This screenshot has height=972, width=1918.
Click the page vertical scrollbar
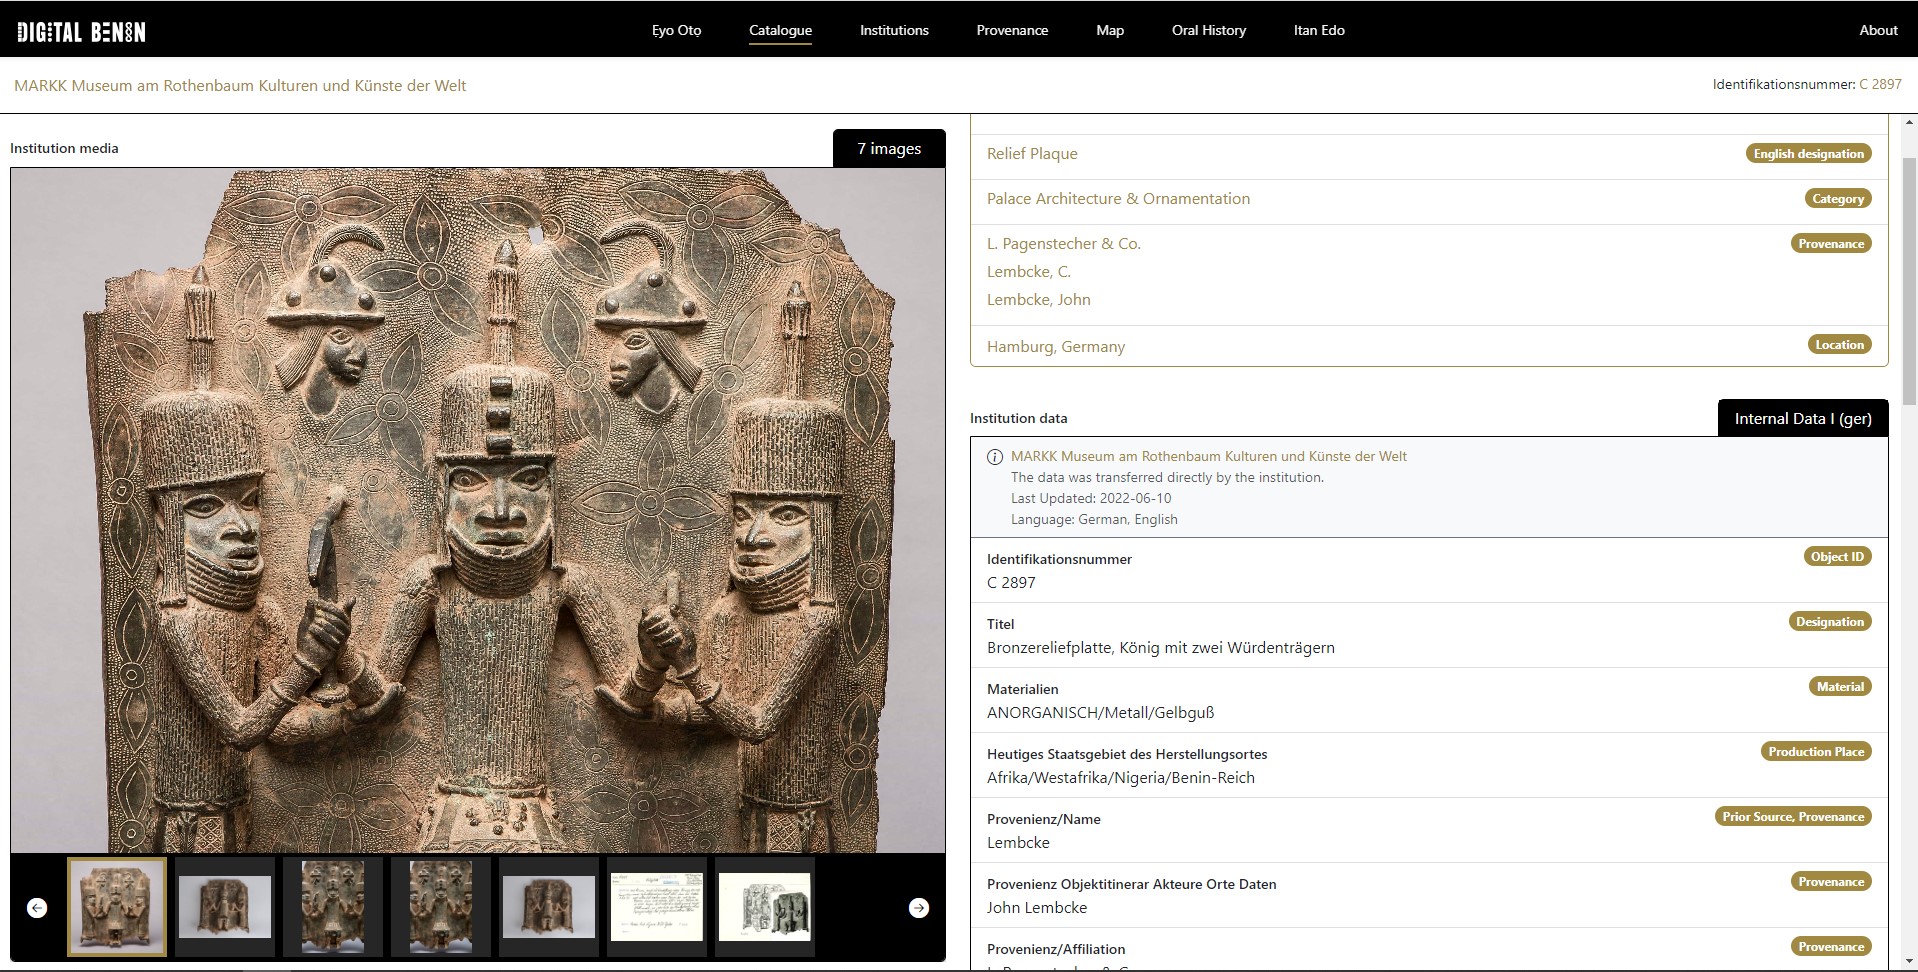pyautogui.click(x=1909, y=280)
